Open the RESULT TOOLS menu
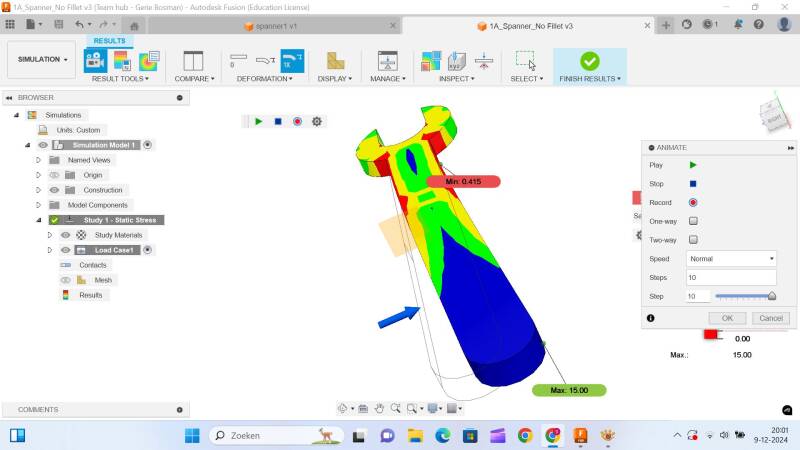The image size is (800, 450). (120, 79)
